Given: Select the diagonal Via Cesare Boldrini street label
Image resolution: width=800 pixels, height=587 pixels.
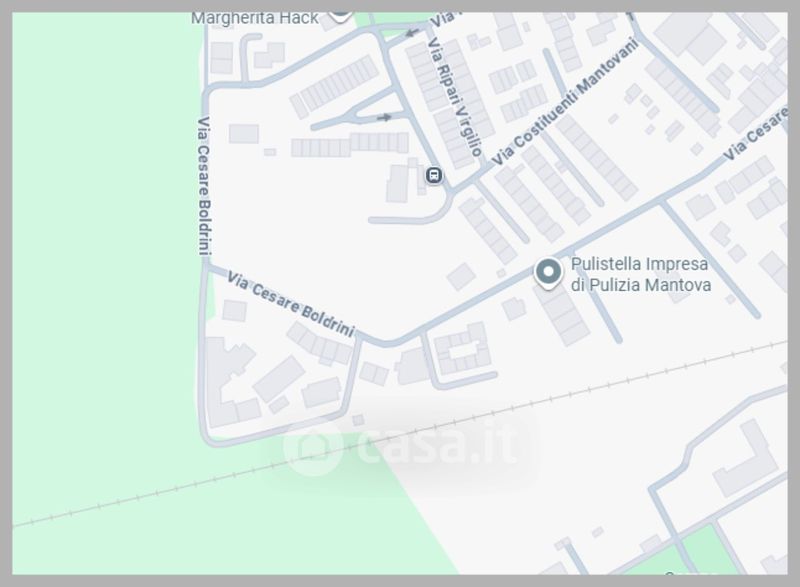Looking at the screenshot, I should tap(291, 304).
